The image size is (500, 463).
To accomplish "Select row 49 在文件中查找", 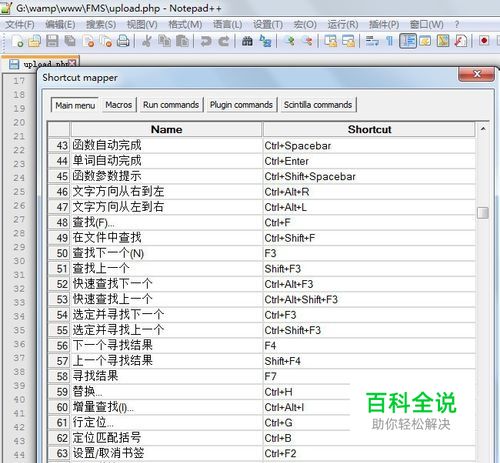I will 262,238.
